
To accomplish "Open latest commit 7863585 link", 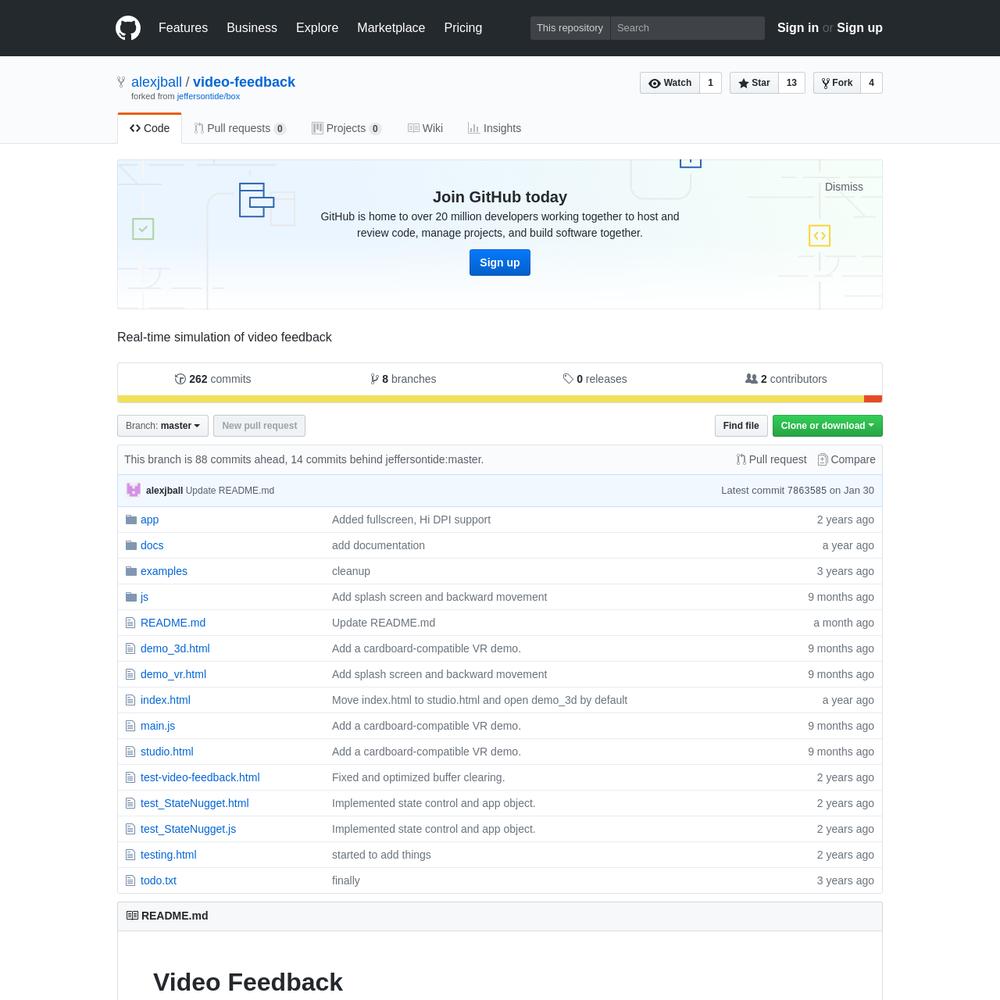I will click(x=806, y=490).
